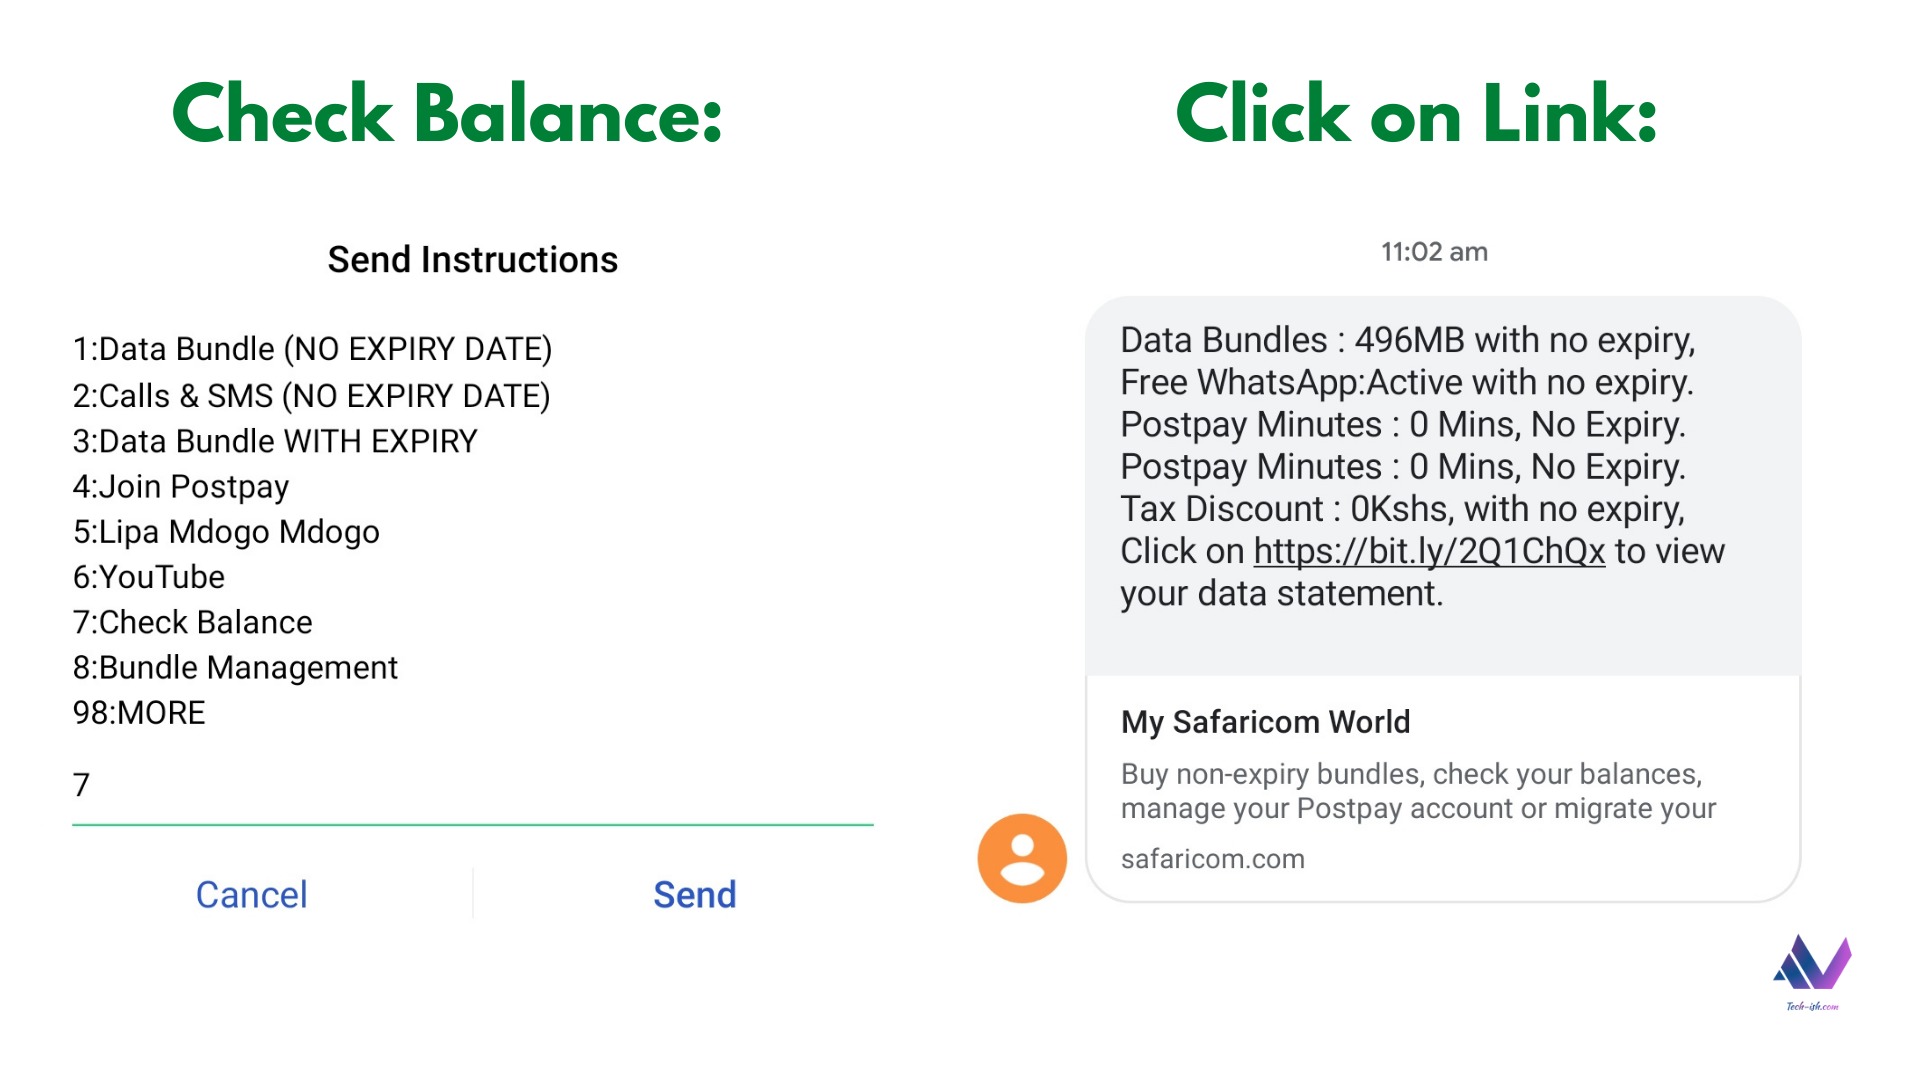Click the Send Instructions dialog title

pos(473,260)
